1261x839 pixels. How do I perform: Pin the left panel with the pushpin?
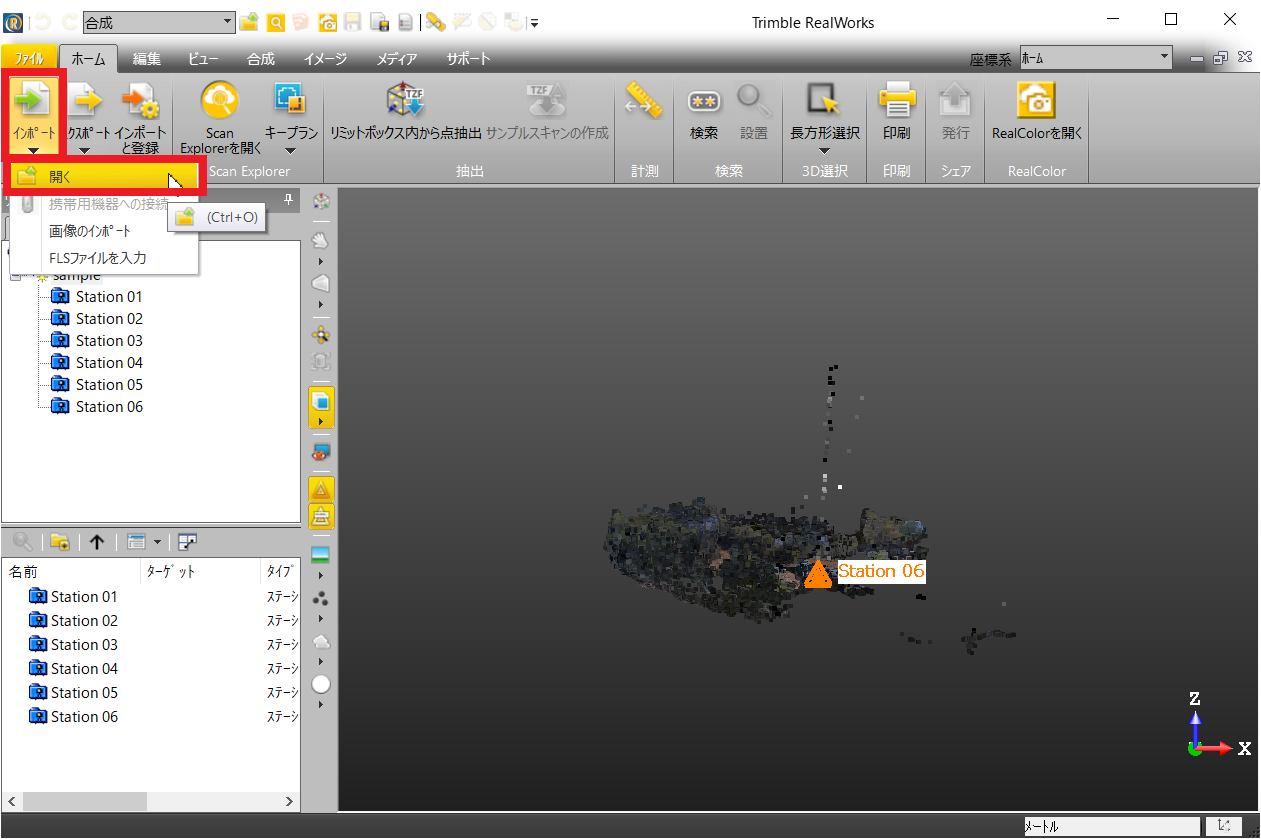pyautogui.click(x=288, y=200)
